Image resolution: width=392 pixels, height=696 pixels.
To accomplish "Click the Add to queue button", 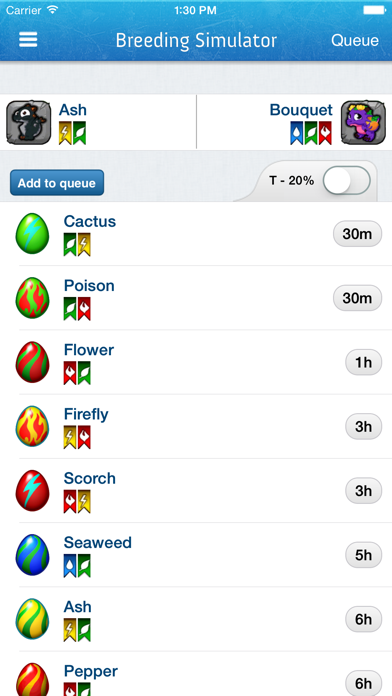I will (57, 183).
